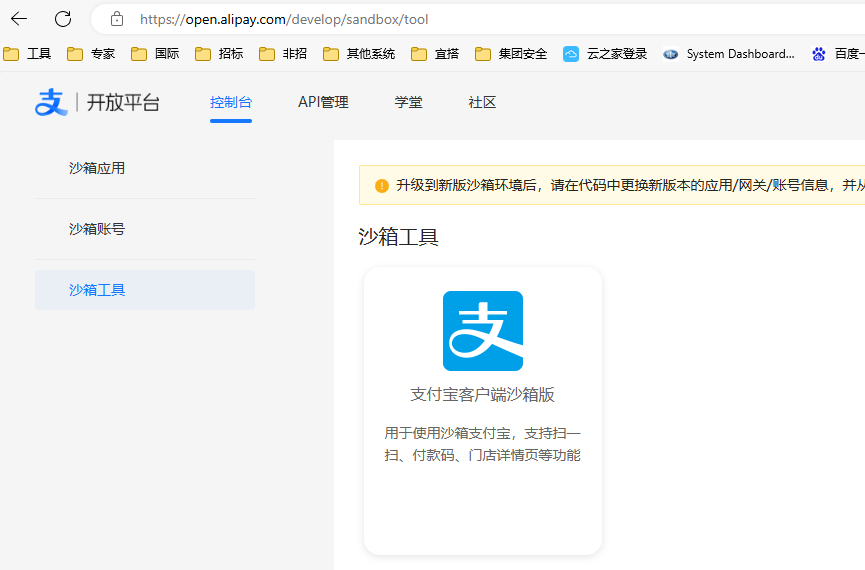Open the 其他系统 bookmark folder
The width and height of the screenshot is (865, 570).
pyautogui.click(x=359, y=54)
